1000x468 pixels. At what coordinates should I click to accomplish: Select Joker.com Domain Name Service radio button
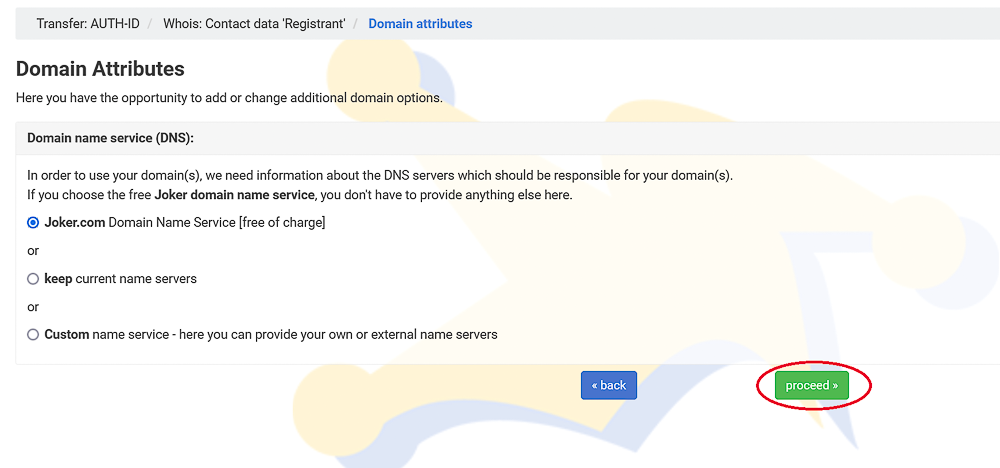coord(33,223)
